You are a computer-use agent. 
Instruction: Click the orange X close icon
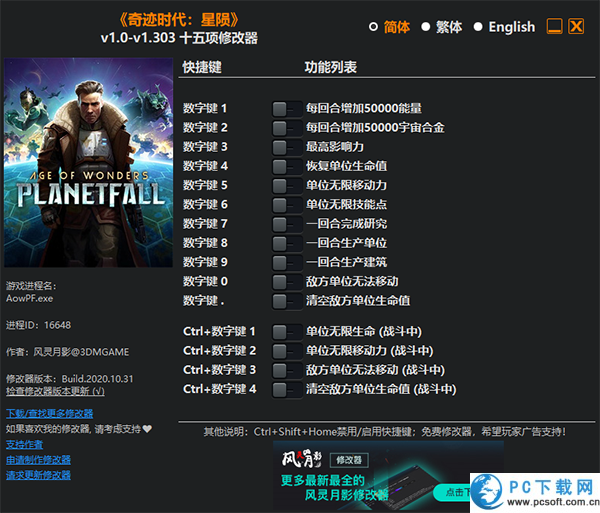coord(576,26)
